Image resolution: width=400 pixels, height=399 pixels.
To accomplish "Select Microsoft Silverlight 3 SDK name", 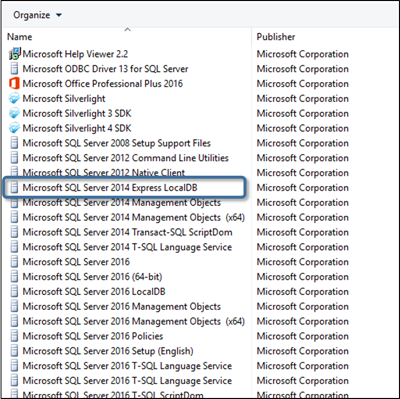I will (77, 113).
